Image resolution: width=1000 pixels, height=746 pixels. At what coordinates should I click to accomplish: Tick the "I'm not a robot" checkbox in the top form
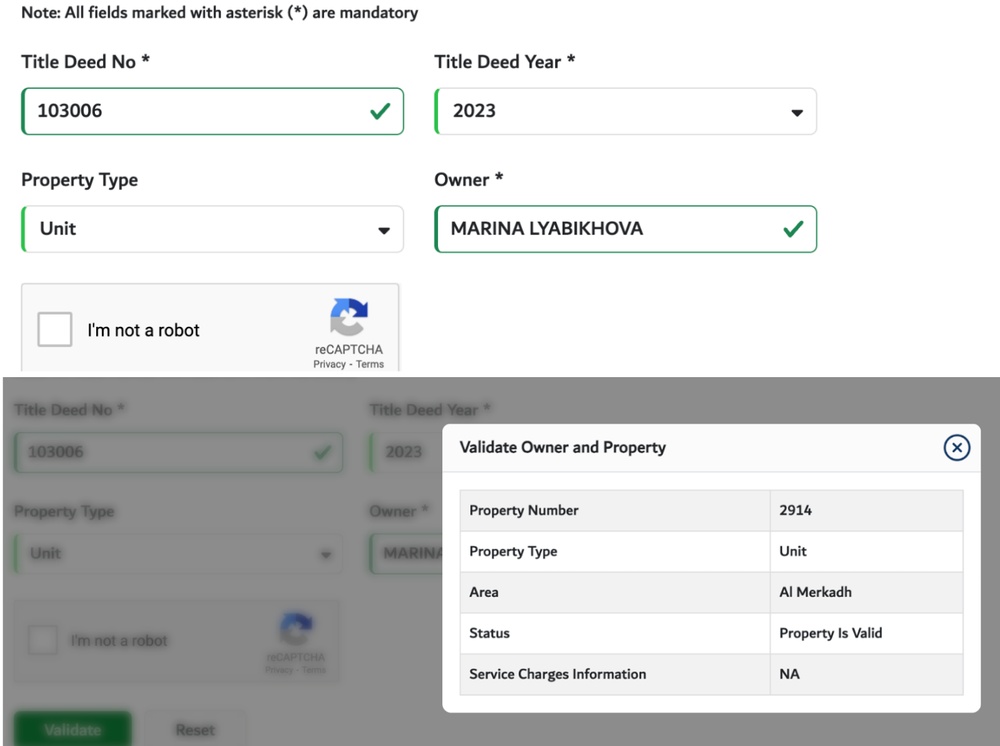click(x=55, y=329)
